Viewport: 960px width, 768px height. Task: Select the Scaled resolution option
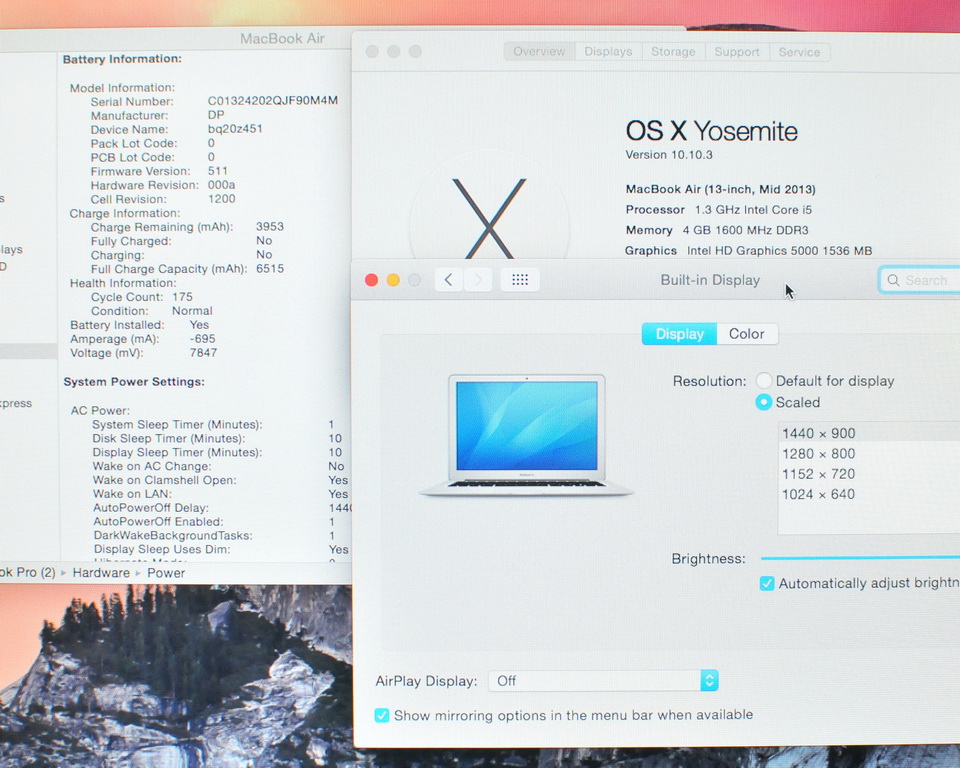763,402
